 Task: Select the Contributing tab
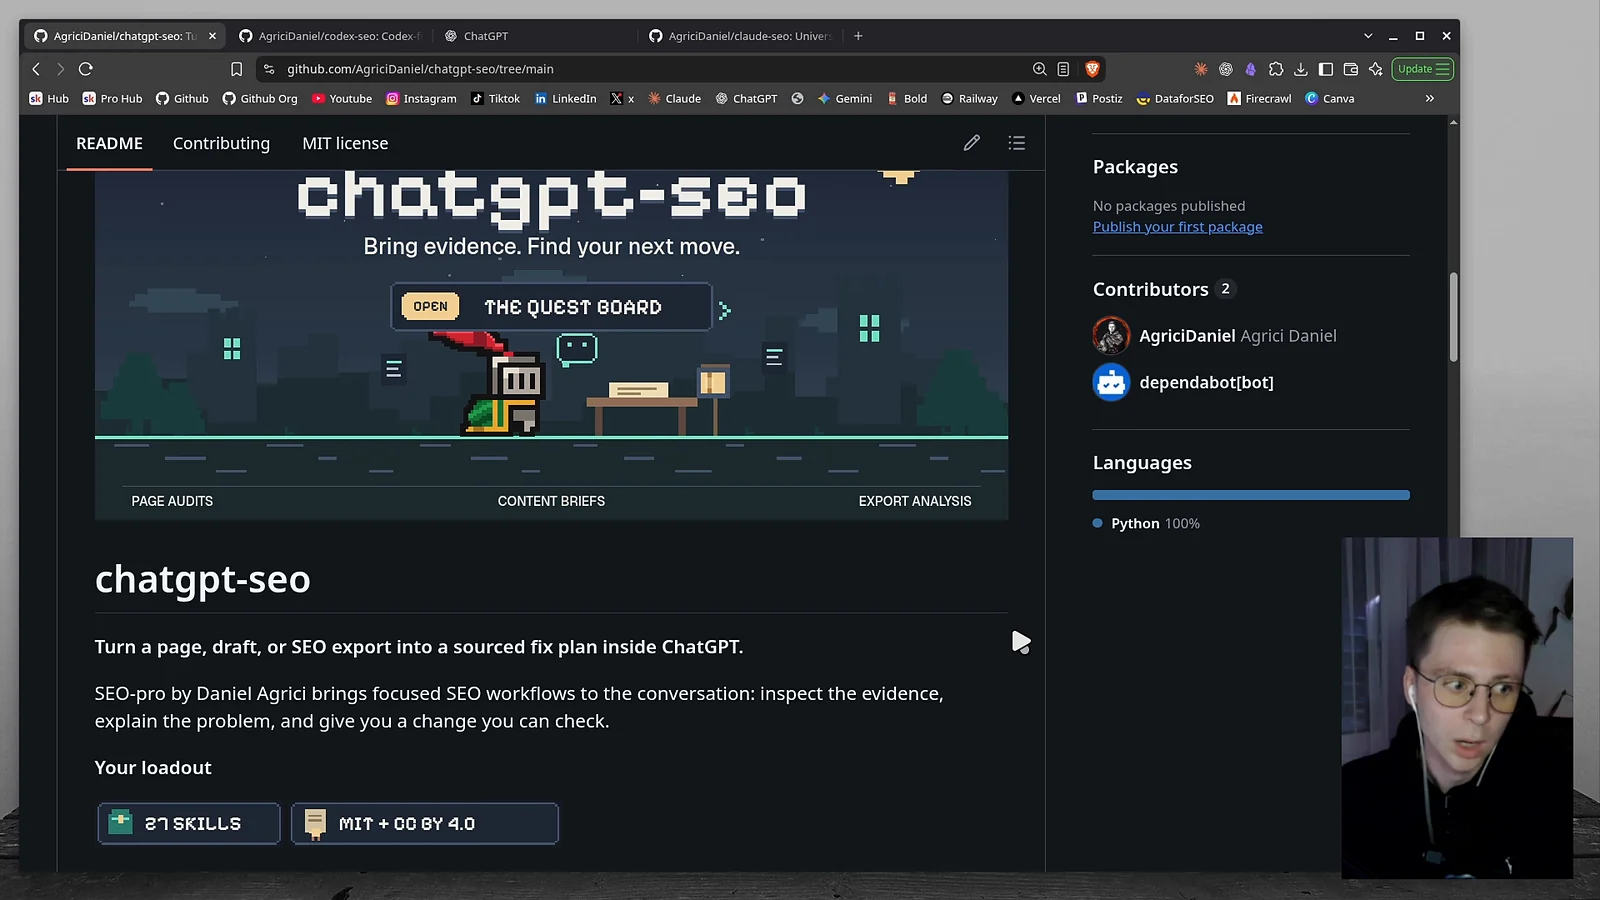click(221, 143)
